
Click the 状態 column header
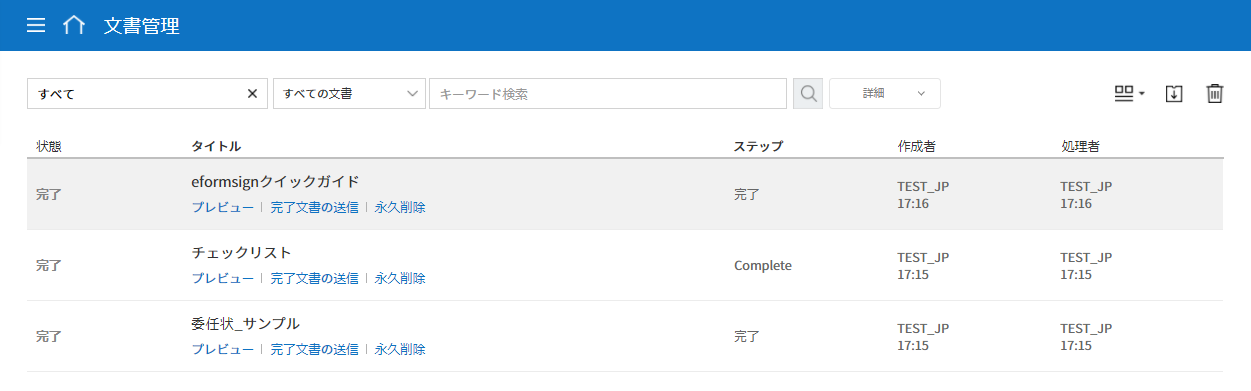click(49, 146)
